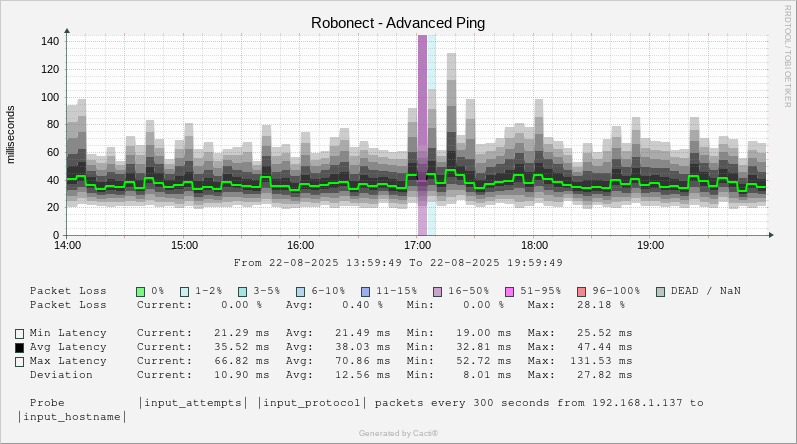Click the black Avg Latency legend box

[19, 348]
